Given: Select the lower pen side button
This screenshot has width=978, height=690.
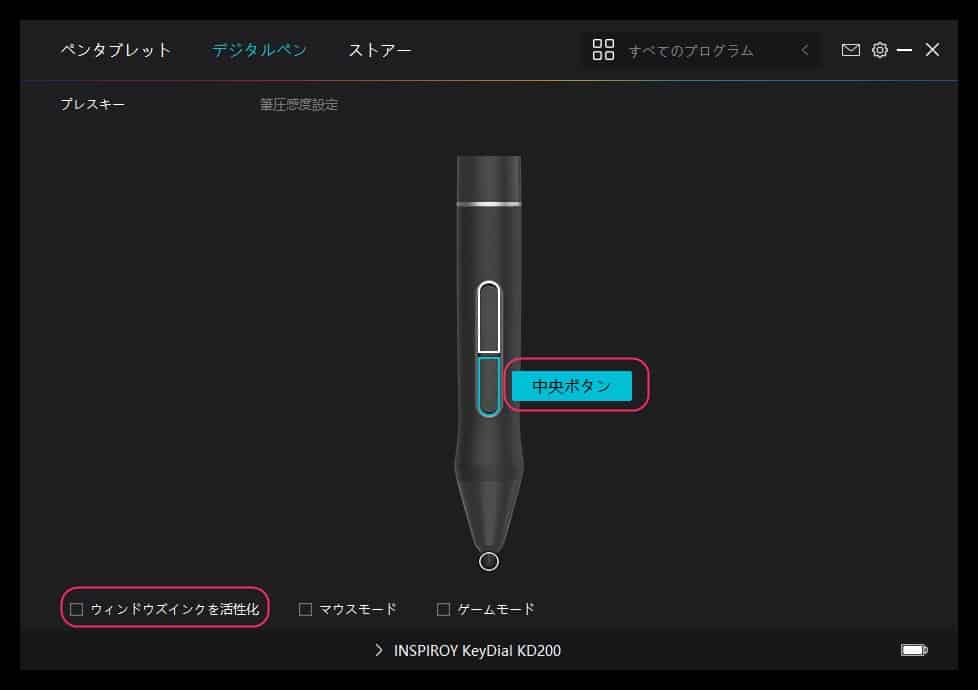Looking at the screenshot, I should (x=489, y=386).
